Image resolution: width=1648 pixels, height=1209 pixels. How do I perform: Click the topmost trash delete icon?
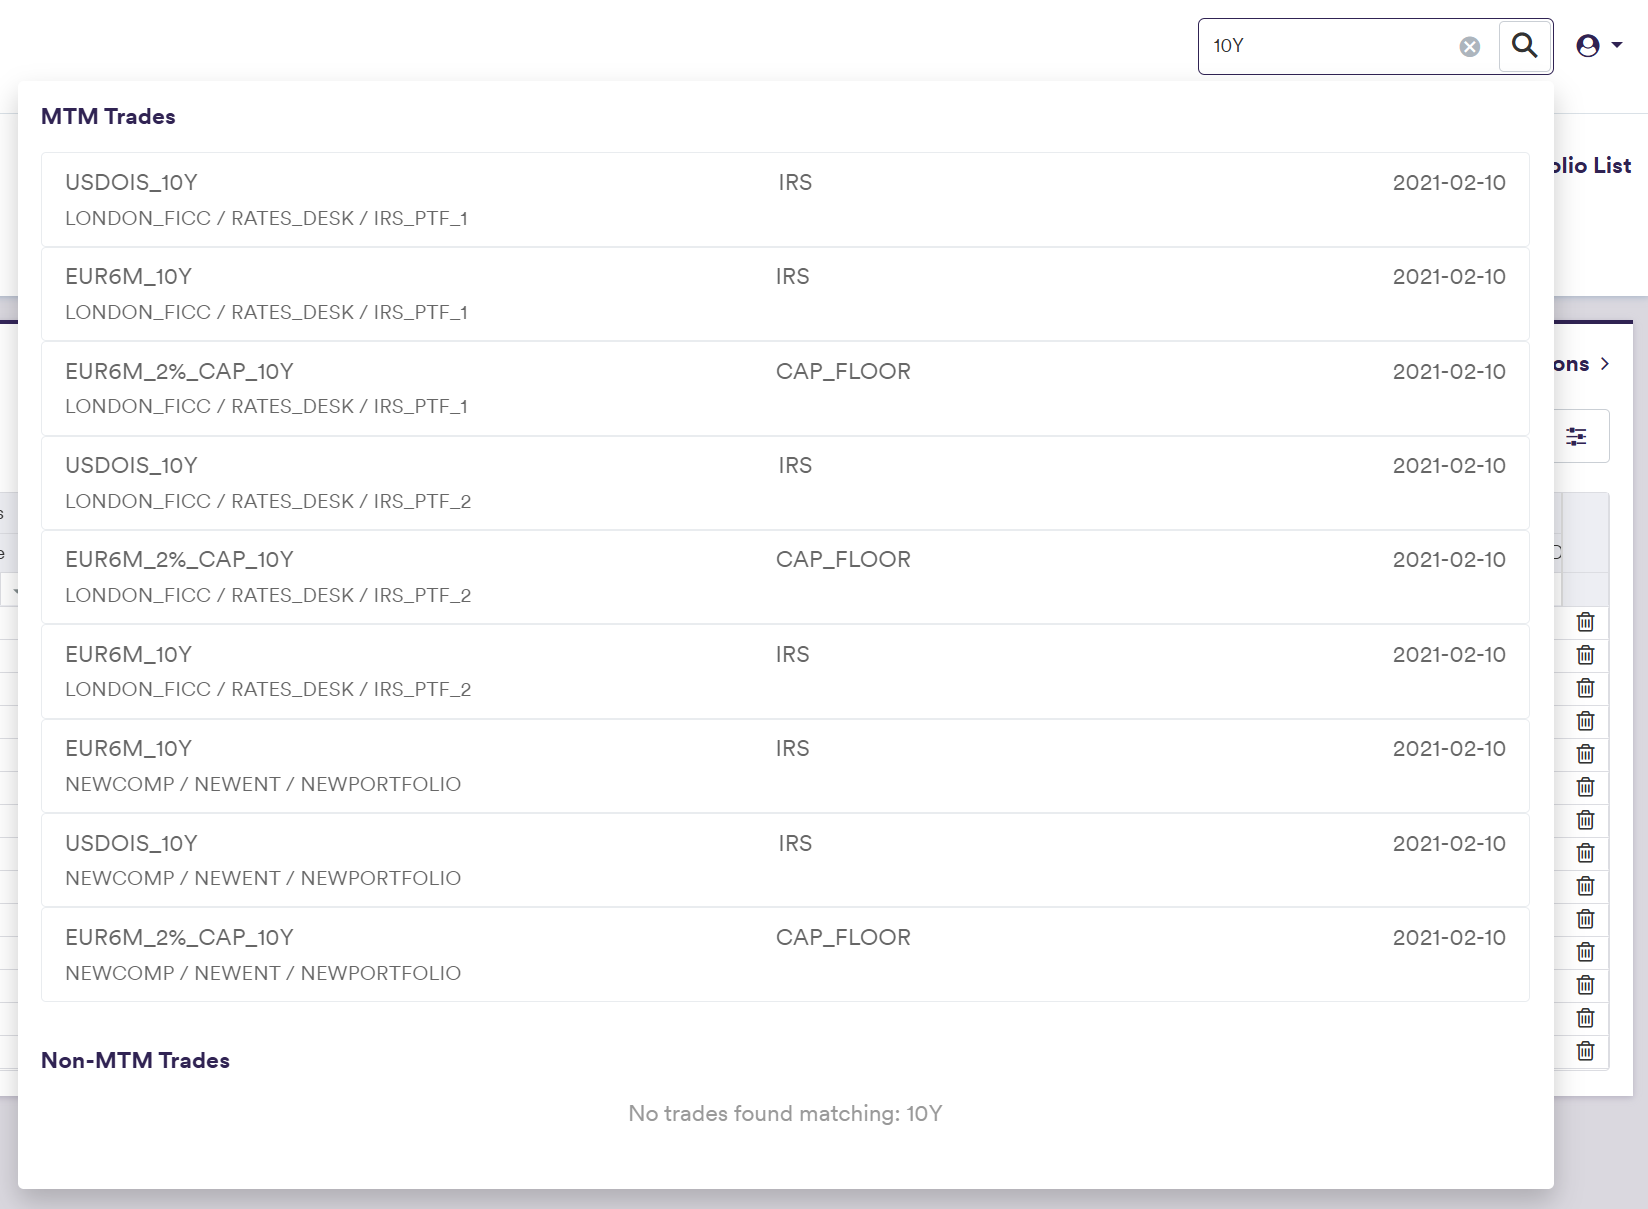coord(1585,622)
